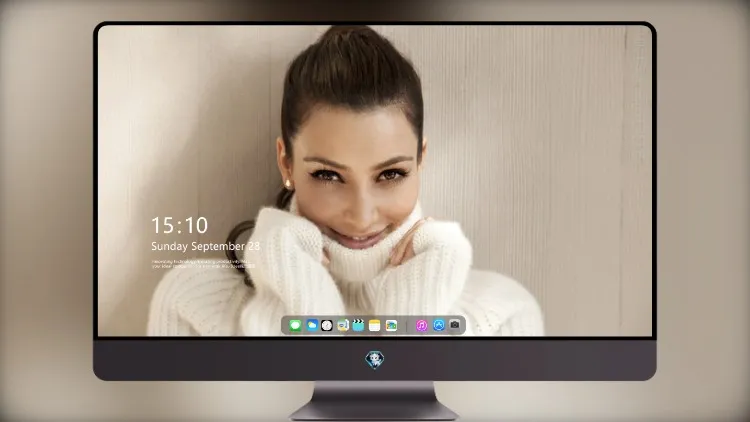Screen dimensions: 750x422
Task: Open the blue App Store icon
Action: click(439, 325)
